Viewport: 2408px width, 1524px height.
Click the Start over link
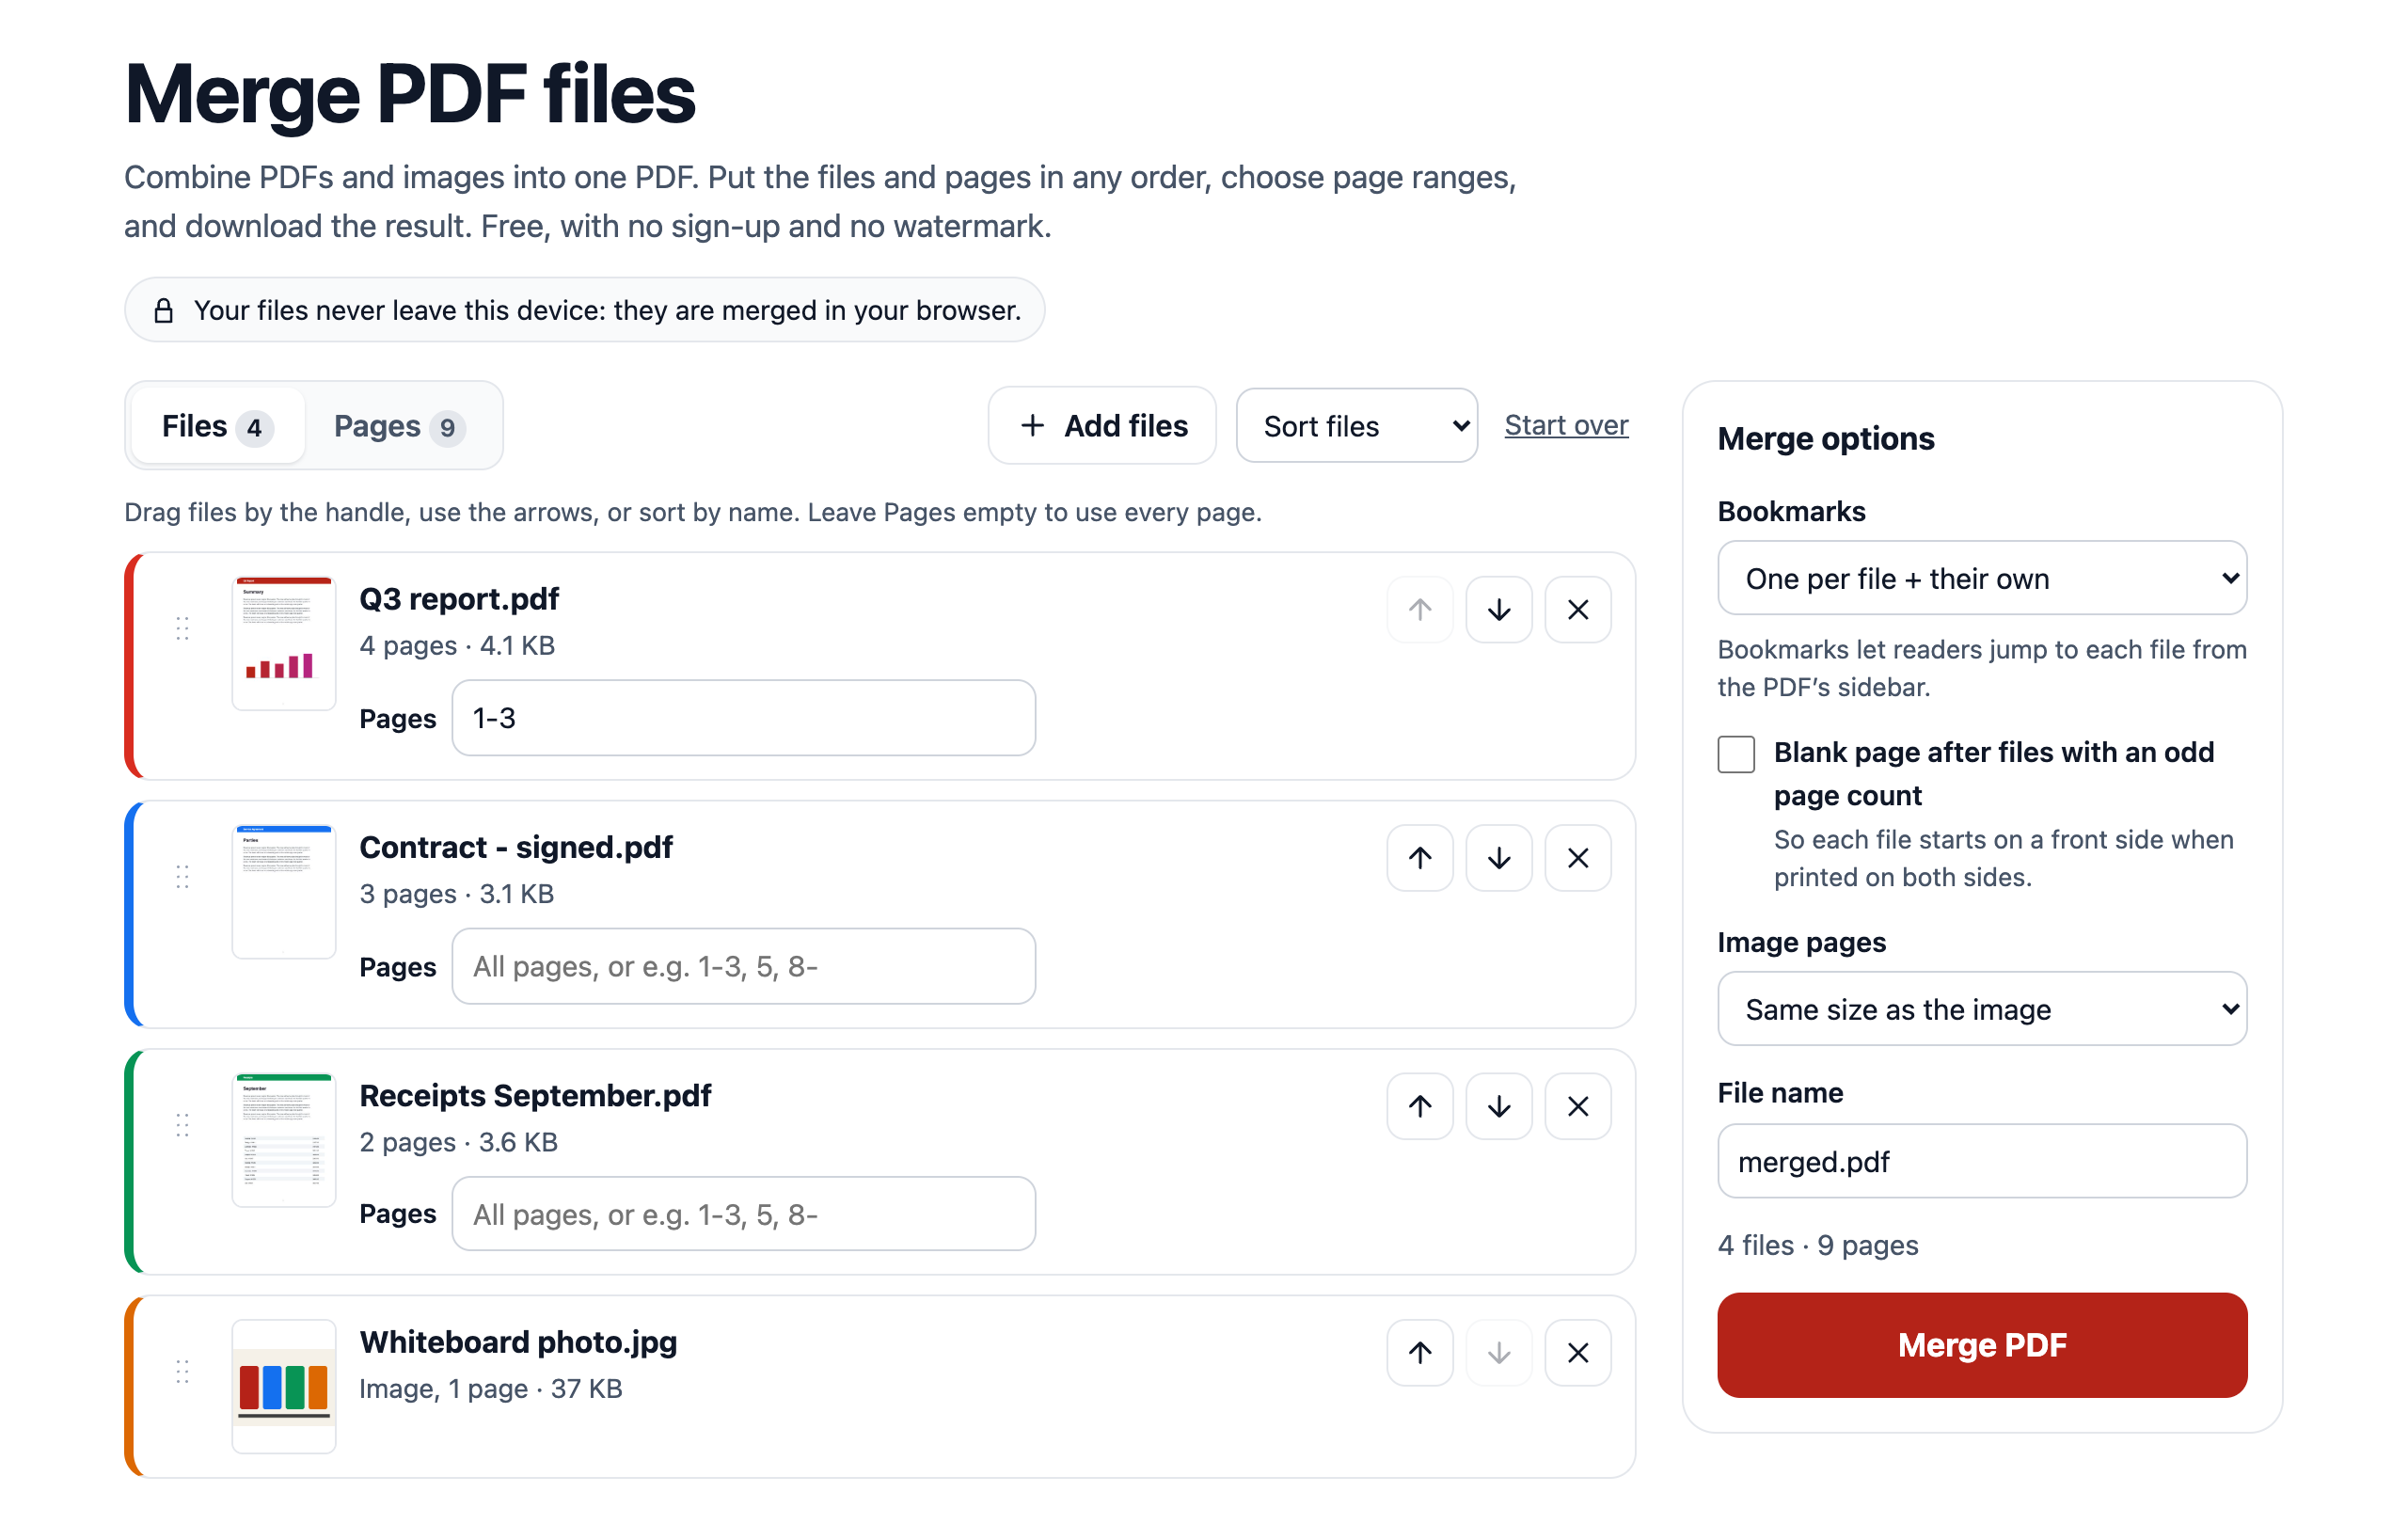coord(1566,425)
